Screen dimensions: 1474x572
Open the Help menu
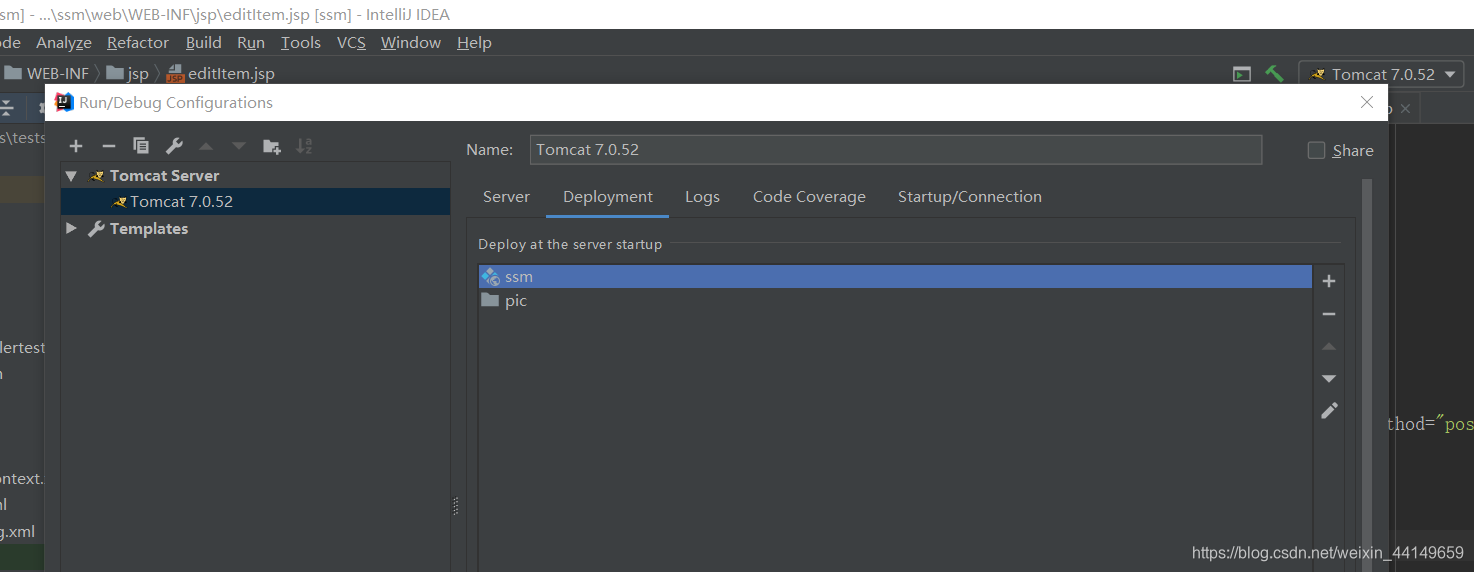474,42
